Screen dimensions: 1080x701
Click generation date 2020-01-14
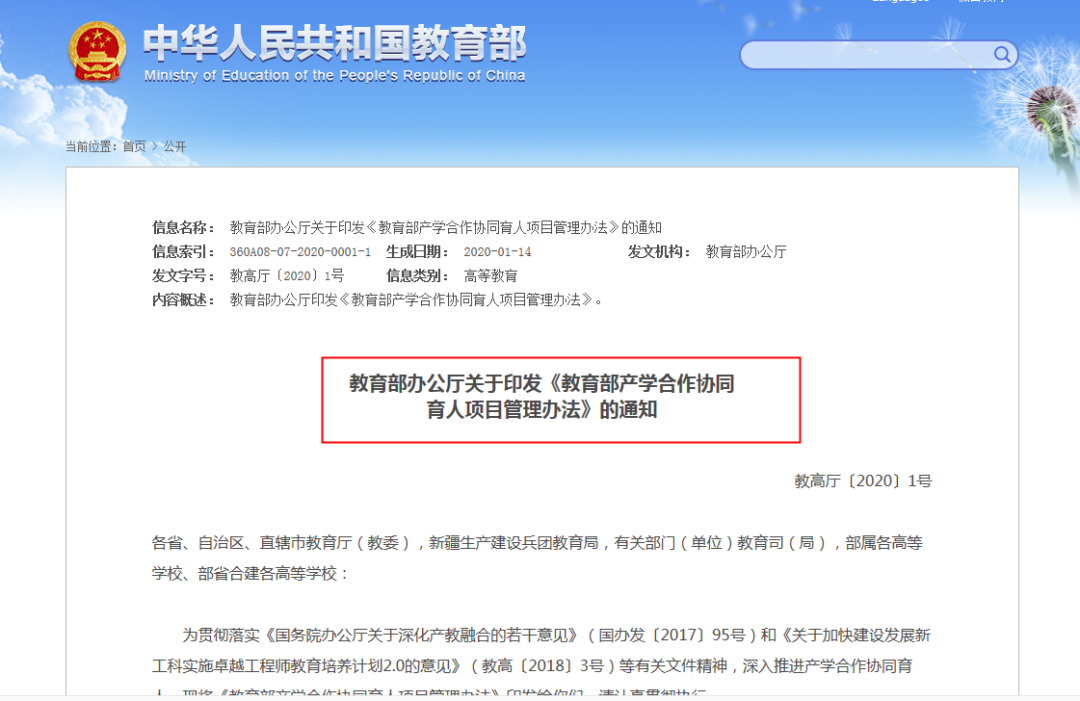497,252
